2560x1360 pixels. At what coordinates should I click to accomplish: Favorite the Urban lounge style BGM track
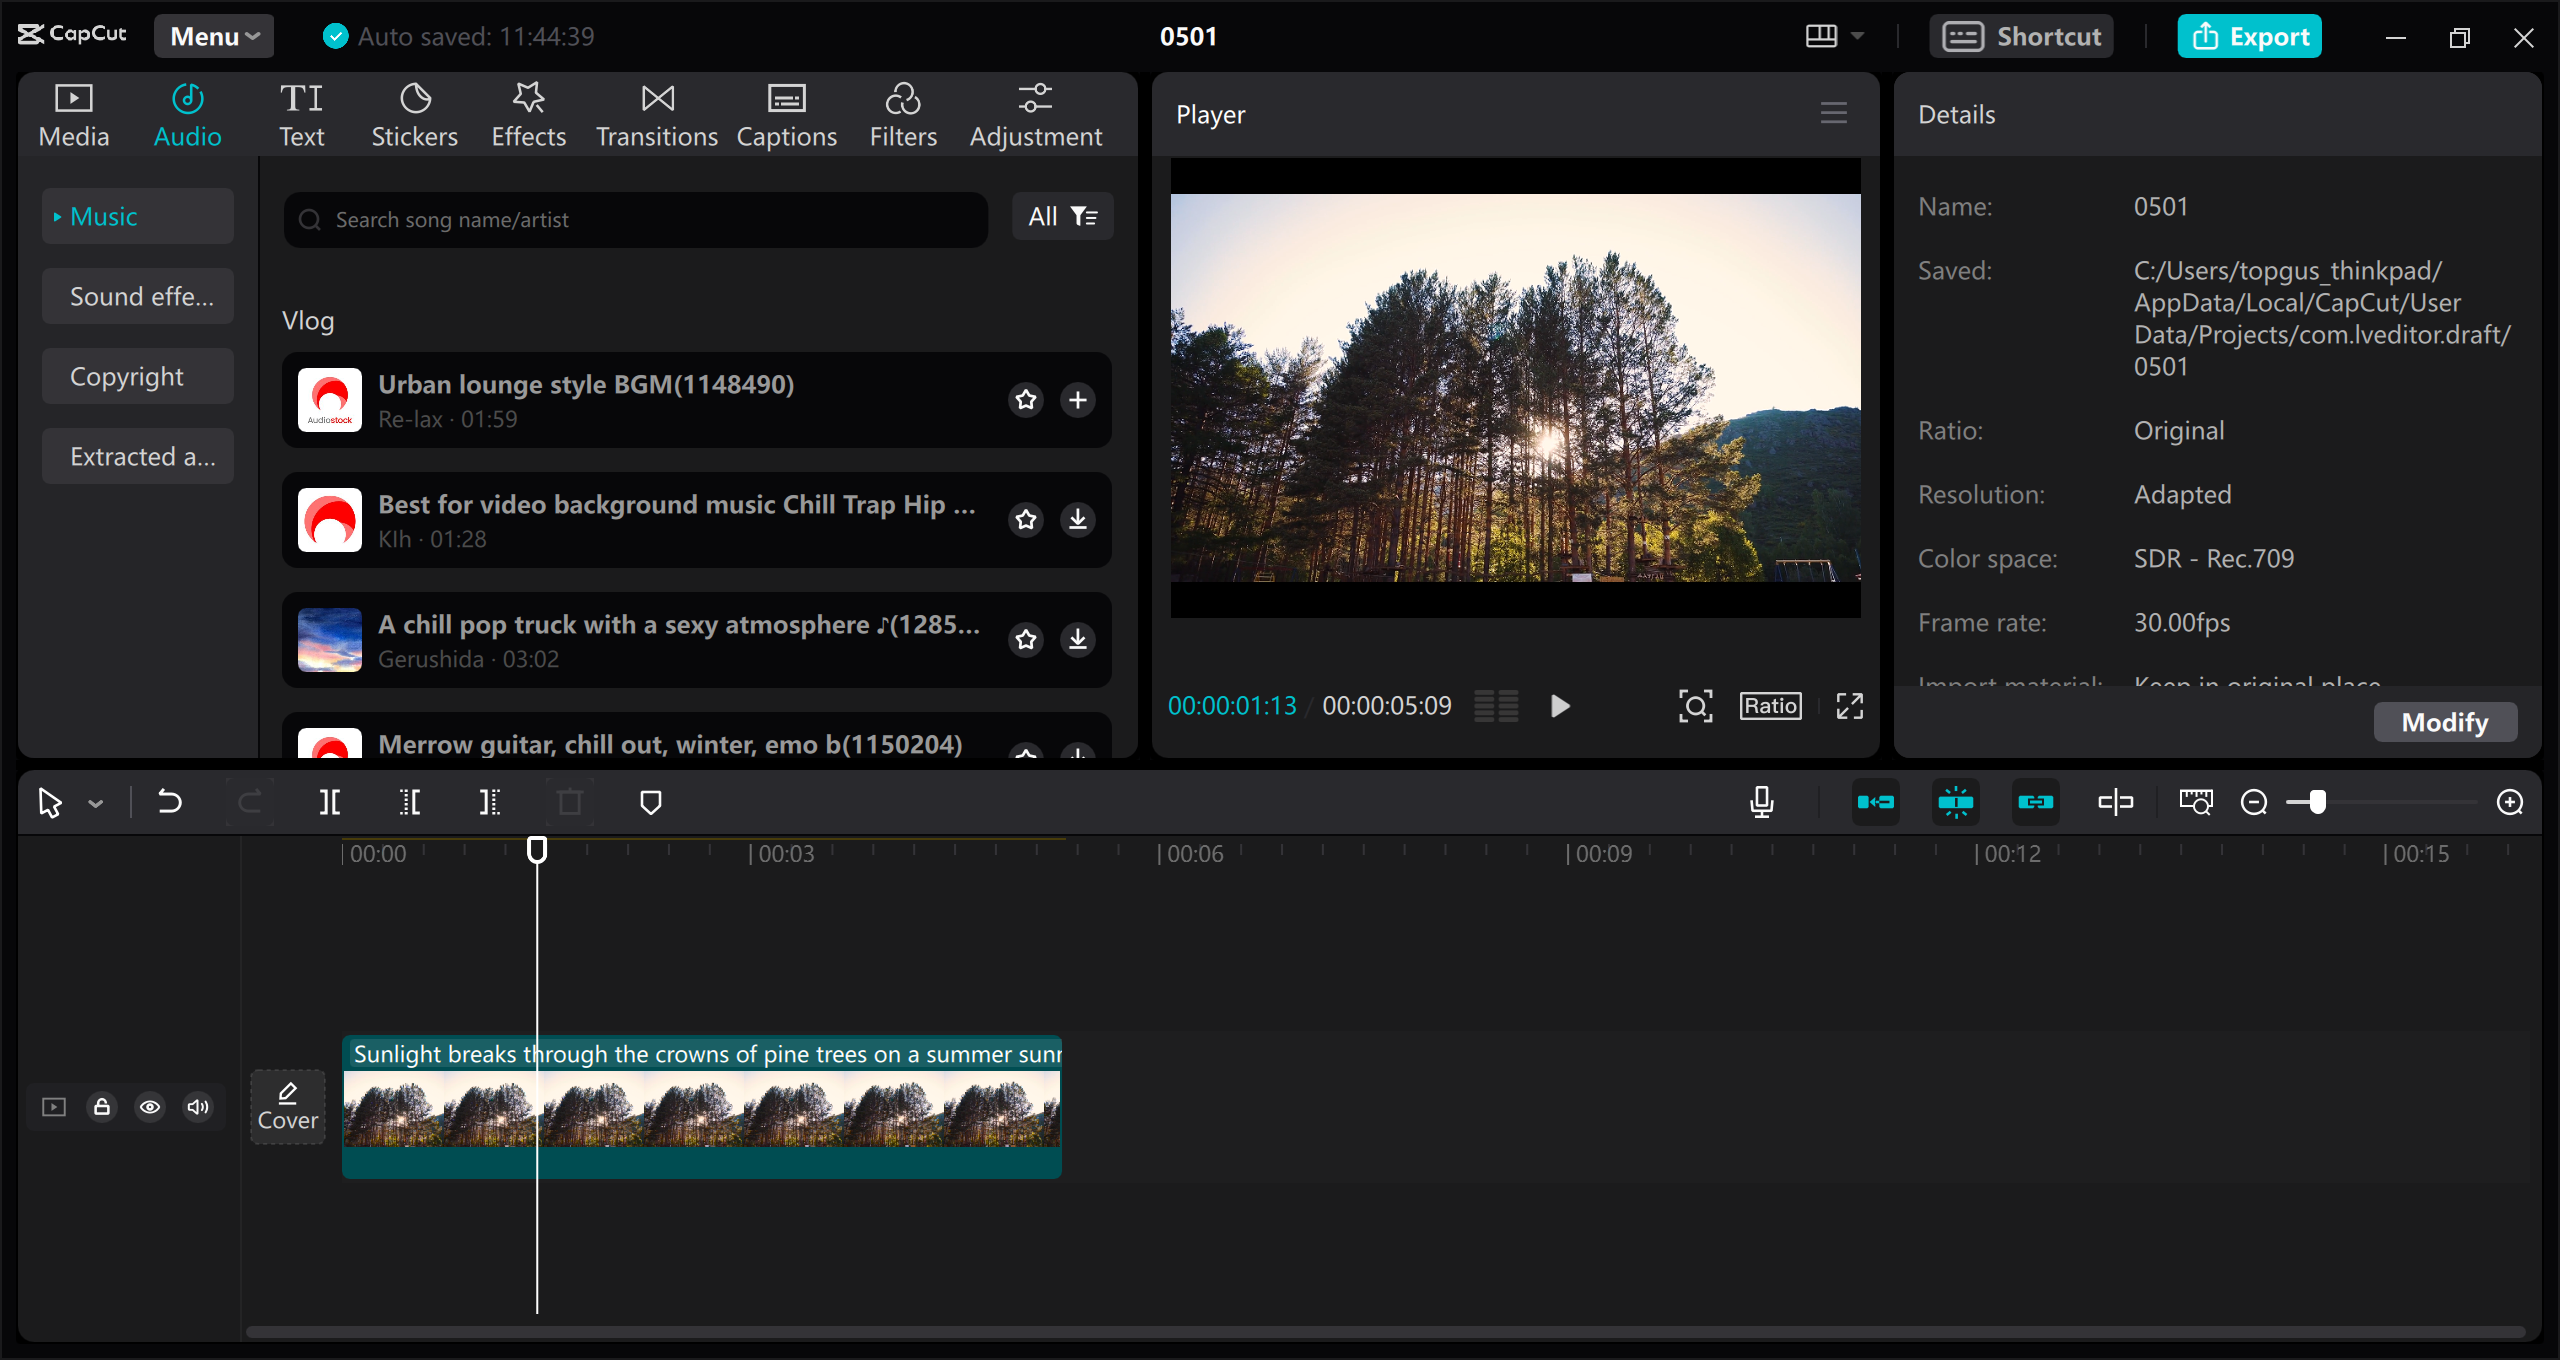tap(1025, 399)
